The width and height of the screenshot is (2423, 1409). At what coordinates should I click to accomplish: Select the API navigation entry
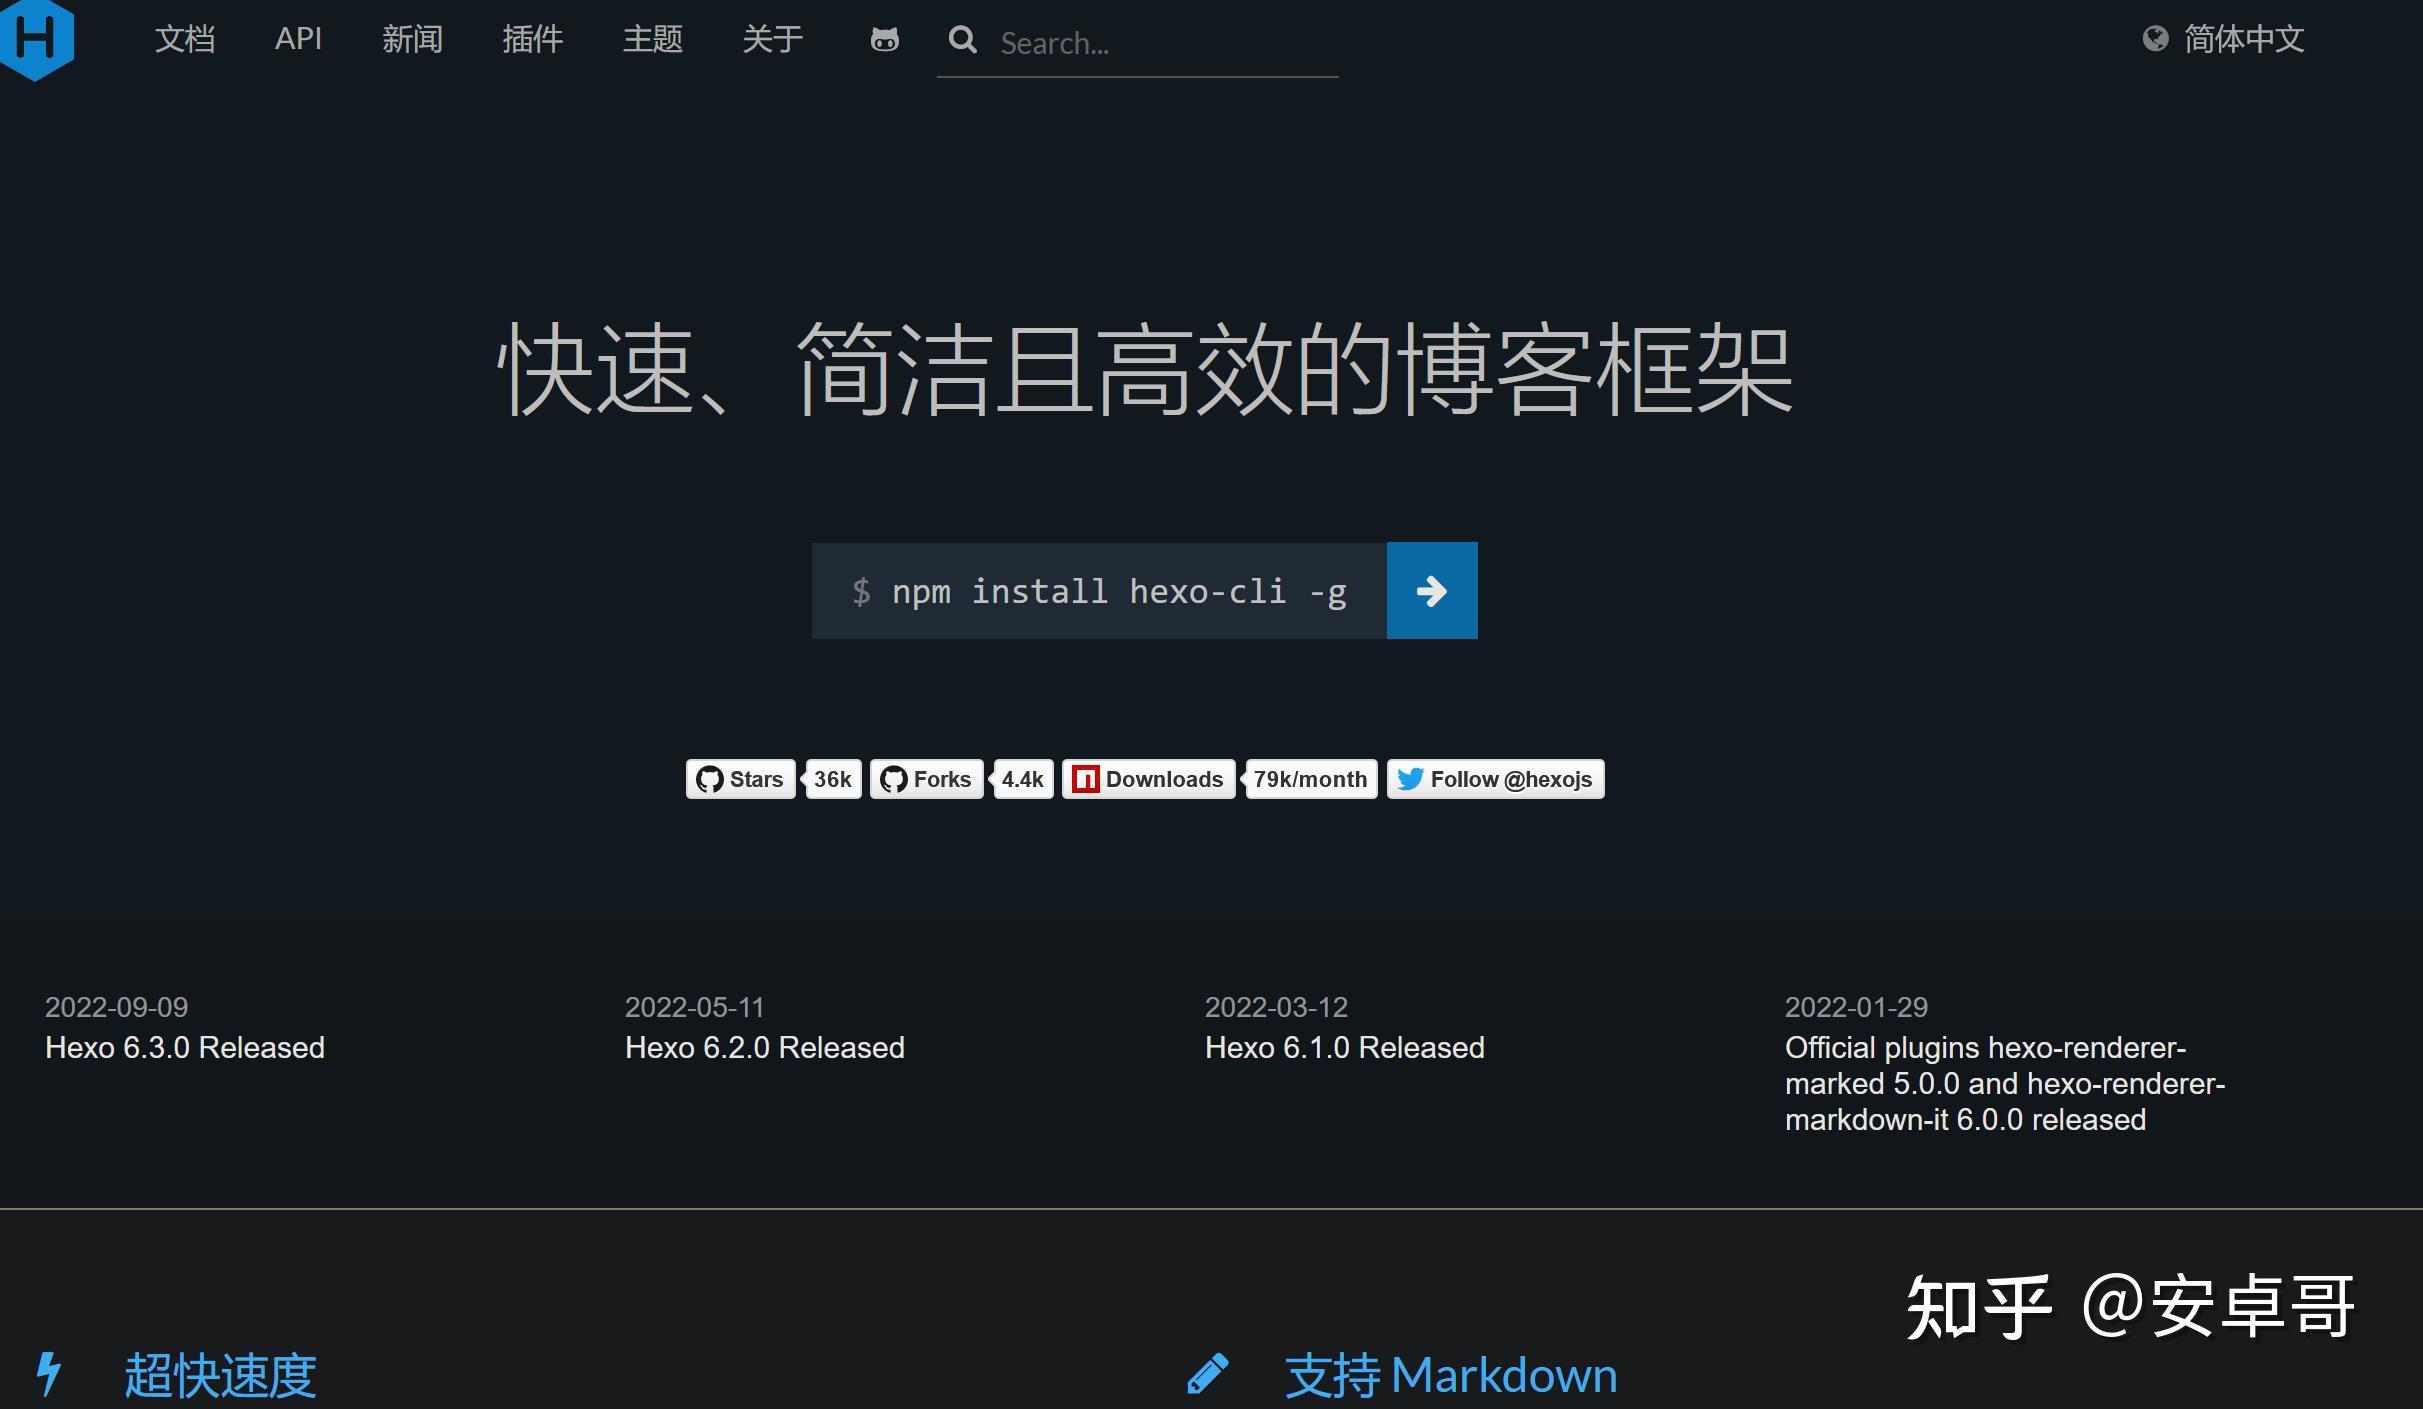click(x=297, y=40)
